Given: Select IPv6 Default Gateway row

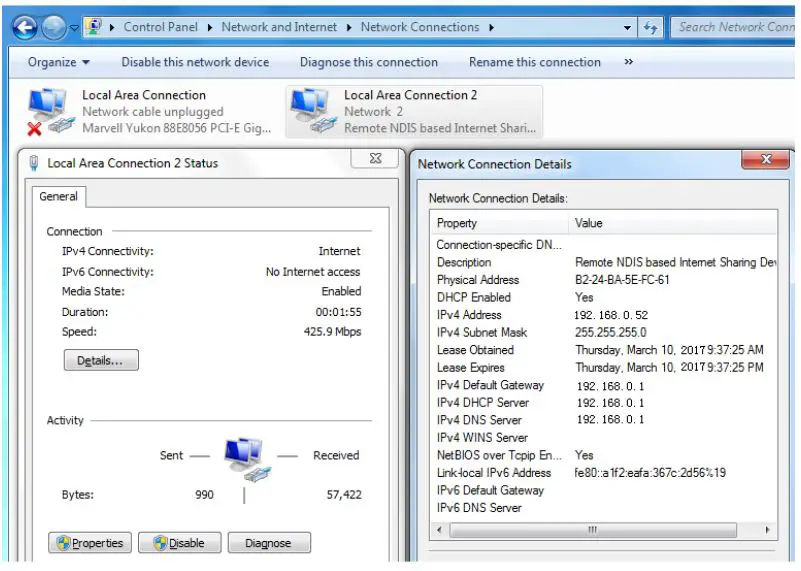Looking at the screenshot, I should click(605, 490).
